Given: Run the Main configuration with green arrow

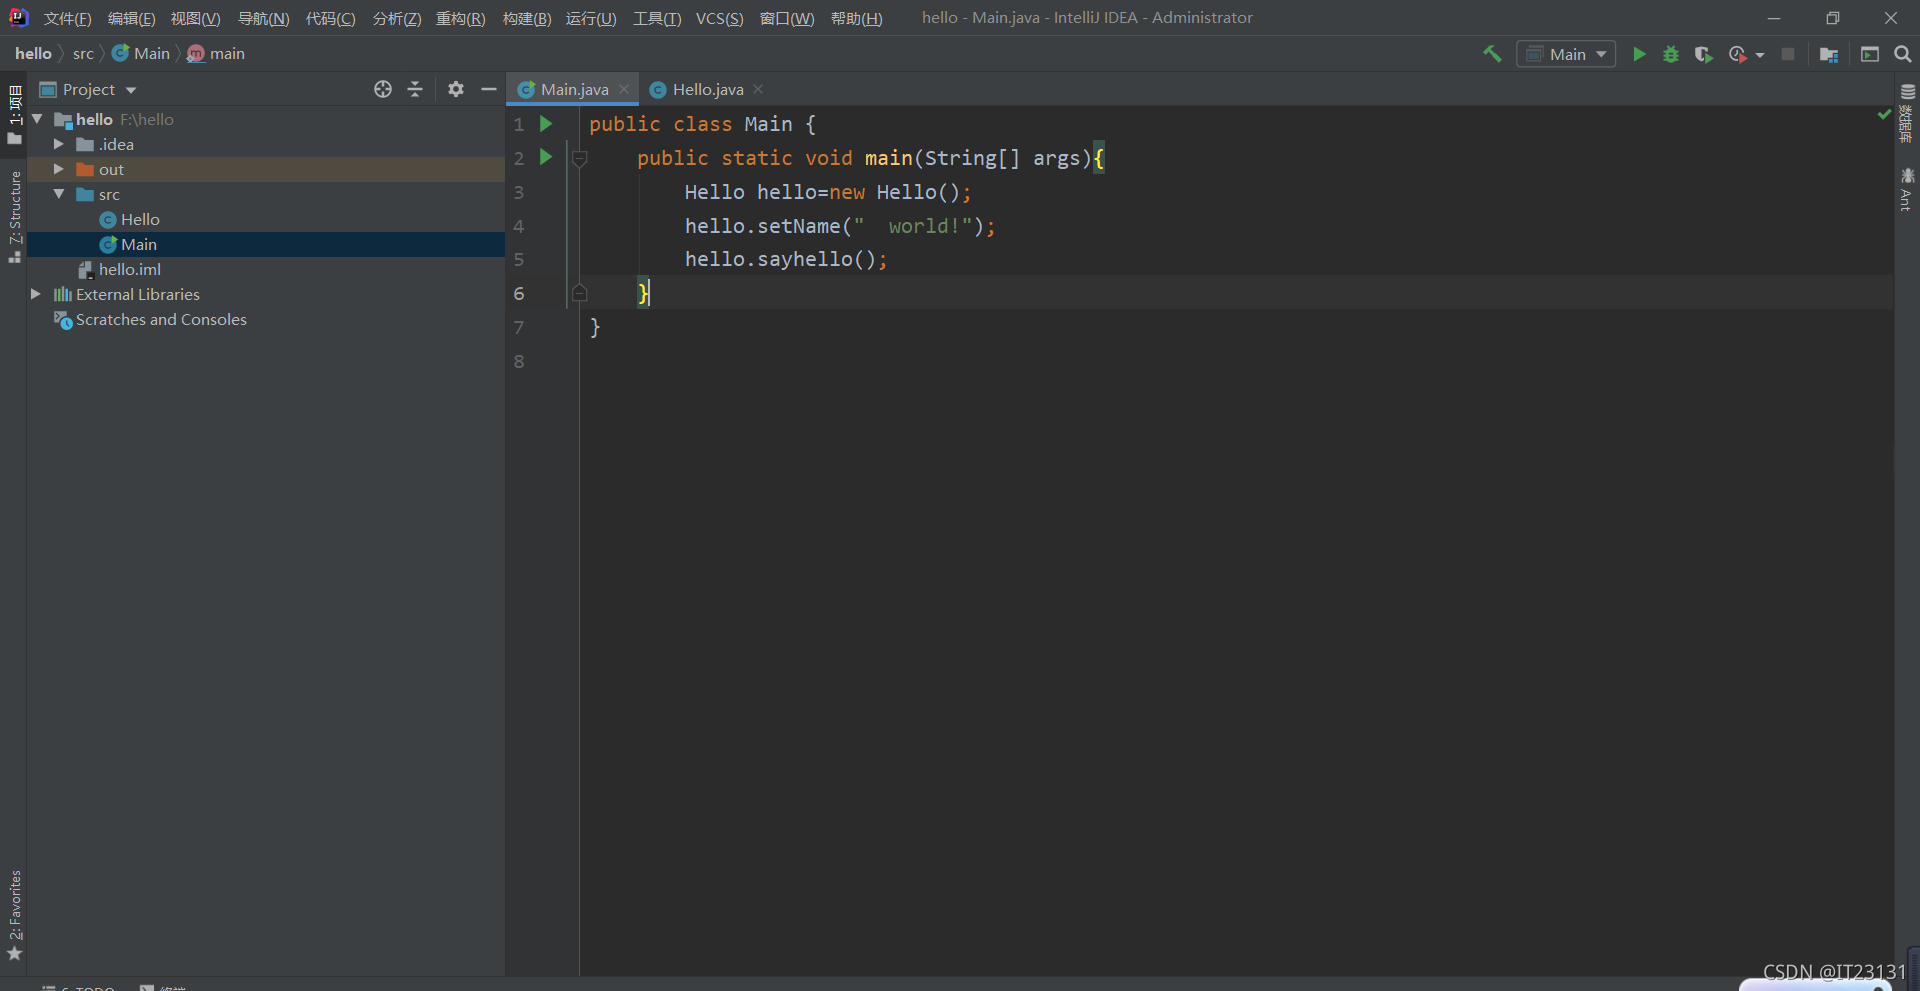Looking at the screenshot, I should click(x=1639, y=54).
